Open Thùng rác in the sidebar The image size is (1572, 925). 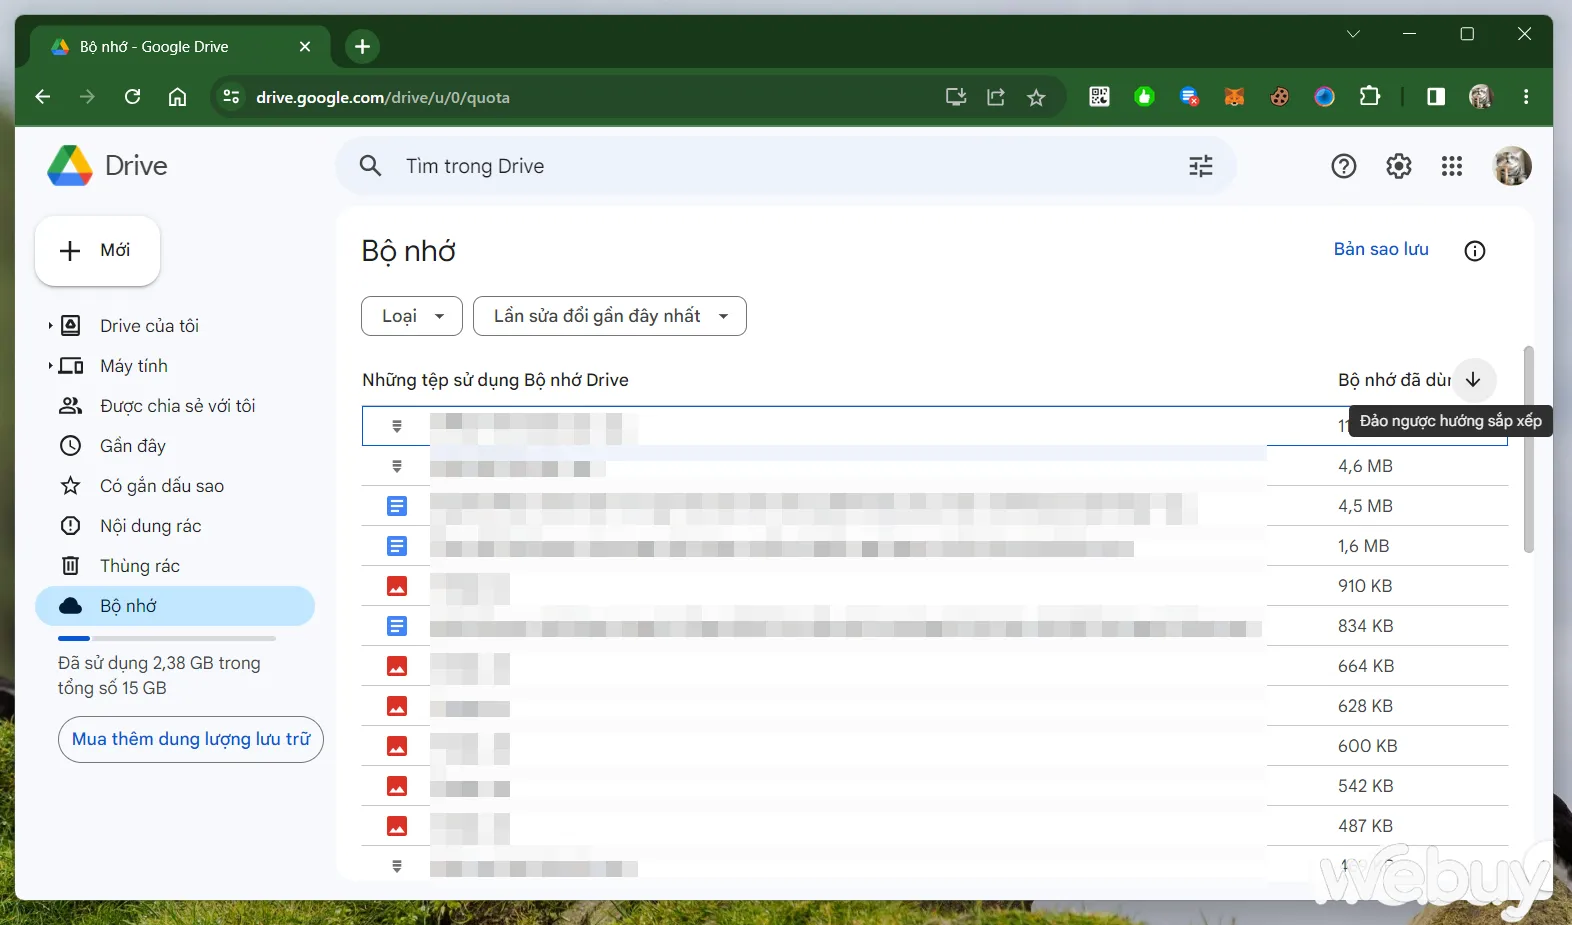coord(139,566)
